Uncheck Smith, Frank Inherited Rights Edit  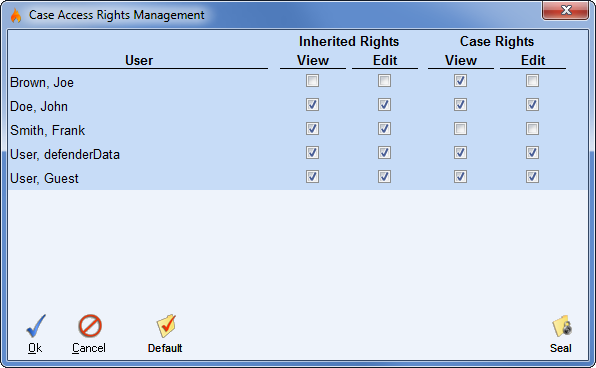point(384,128)
